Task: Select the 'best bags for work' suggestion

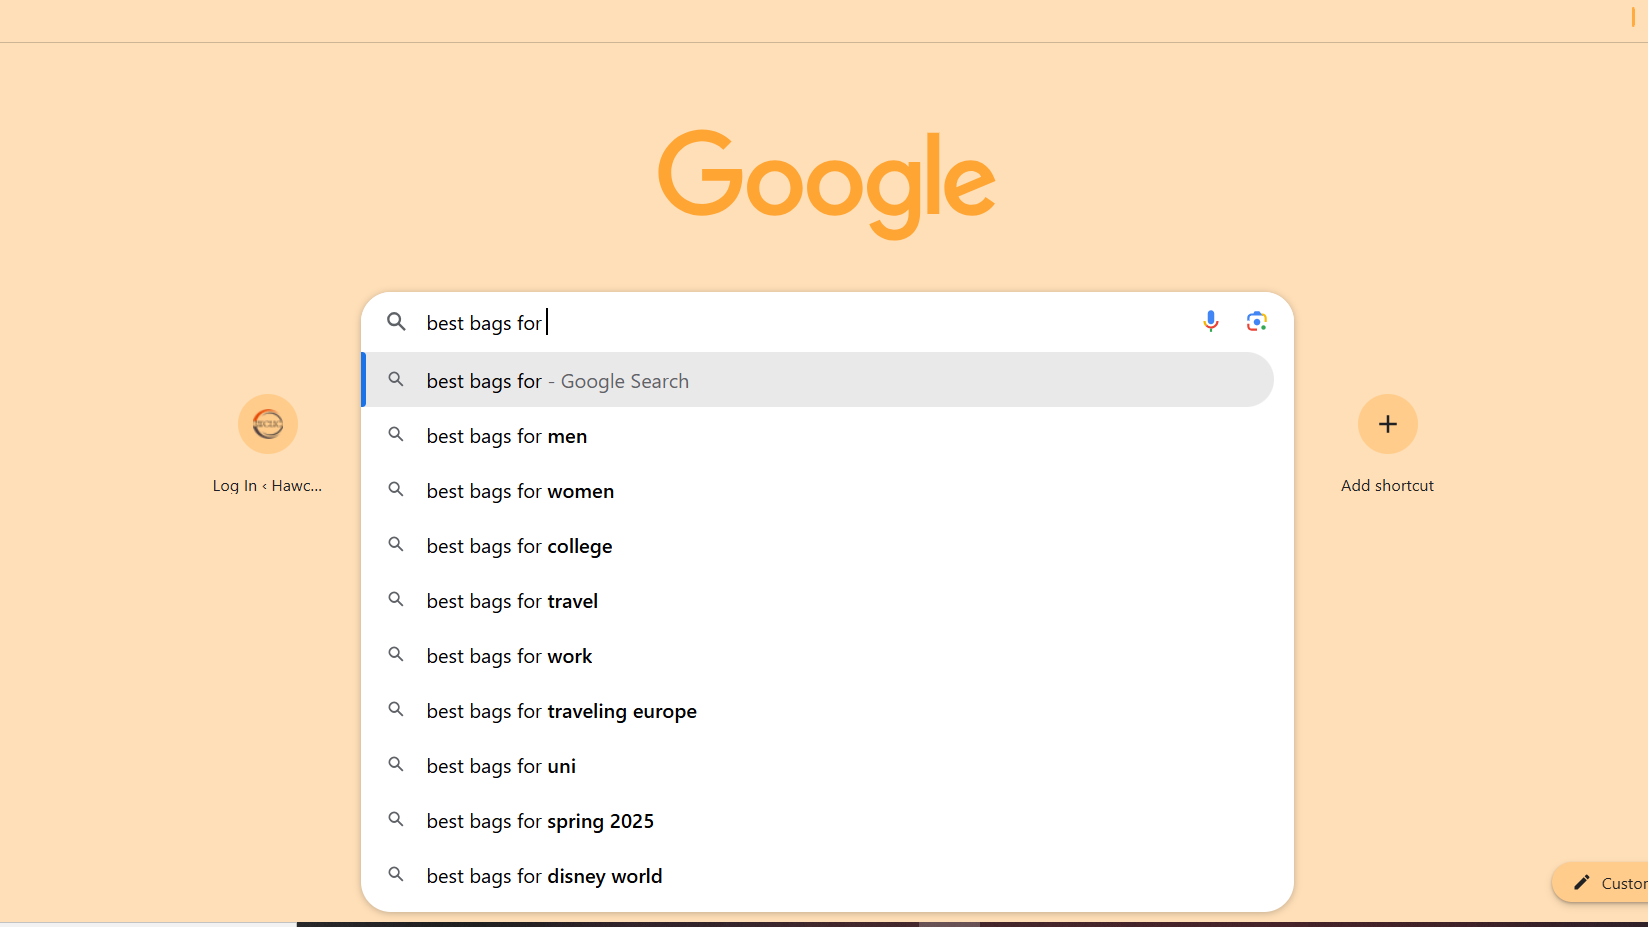Action: (818, 656)
